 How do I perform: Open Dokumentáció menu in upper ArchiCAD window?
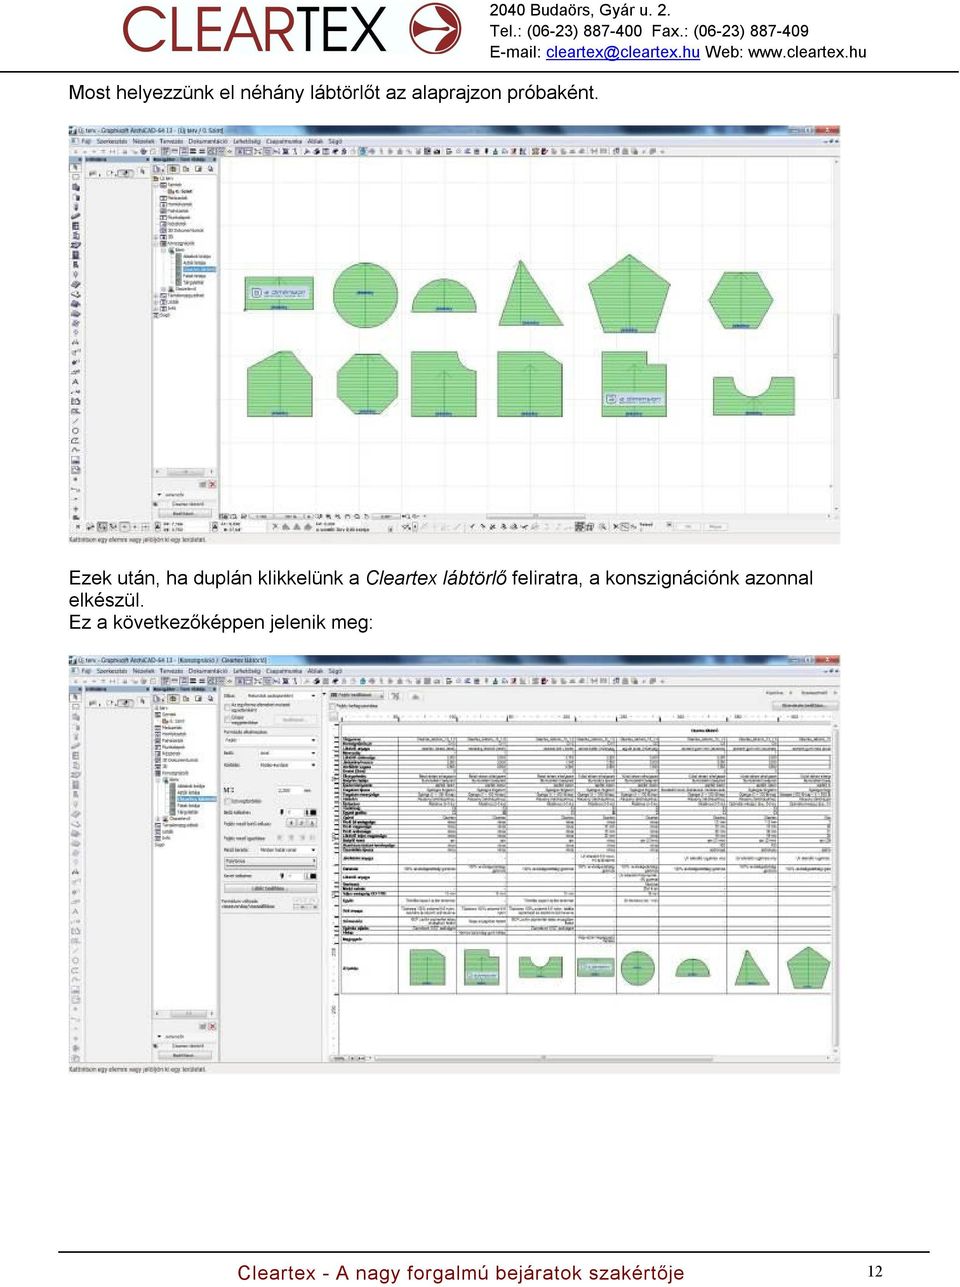208,141
